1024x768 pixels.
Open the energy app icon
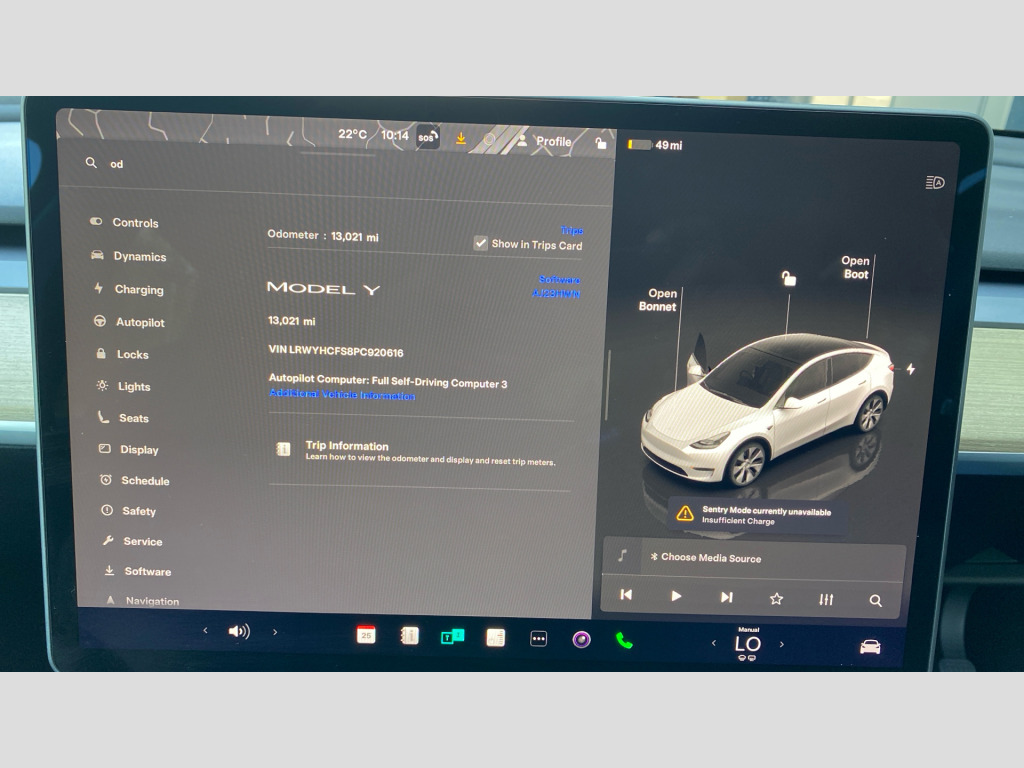pyautogui.click(x=496, y=637)
